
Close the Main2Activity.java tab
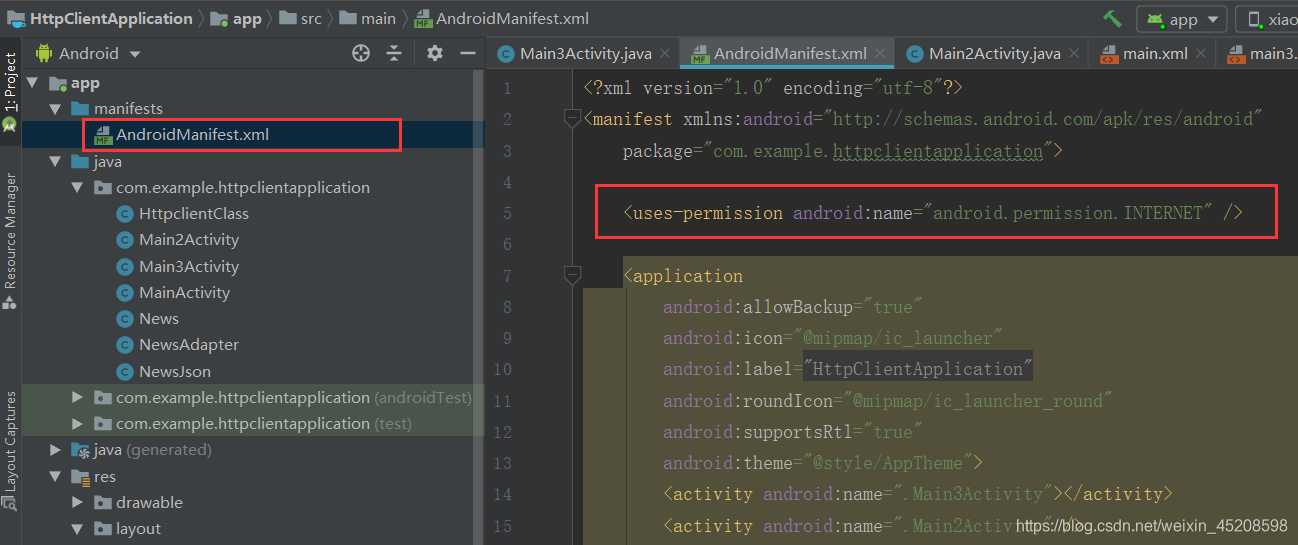click(x=1074, y=54)
